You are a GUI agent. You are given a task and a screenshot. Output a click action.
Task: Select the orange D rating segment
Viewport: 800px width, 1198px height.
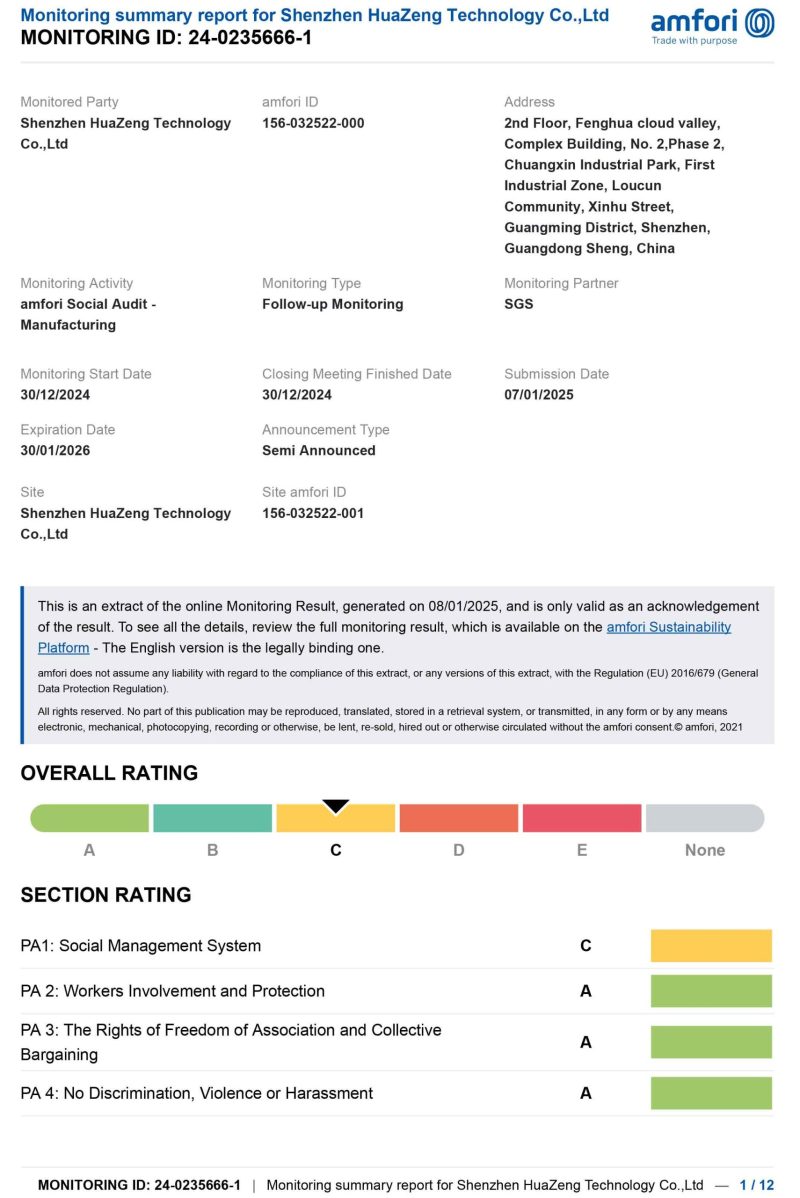[x=458, y=818]
